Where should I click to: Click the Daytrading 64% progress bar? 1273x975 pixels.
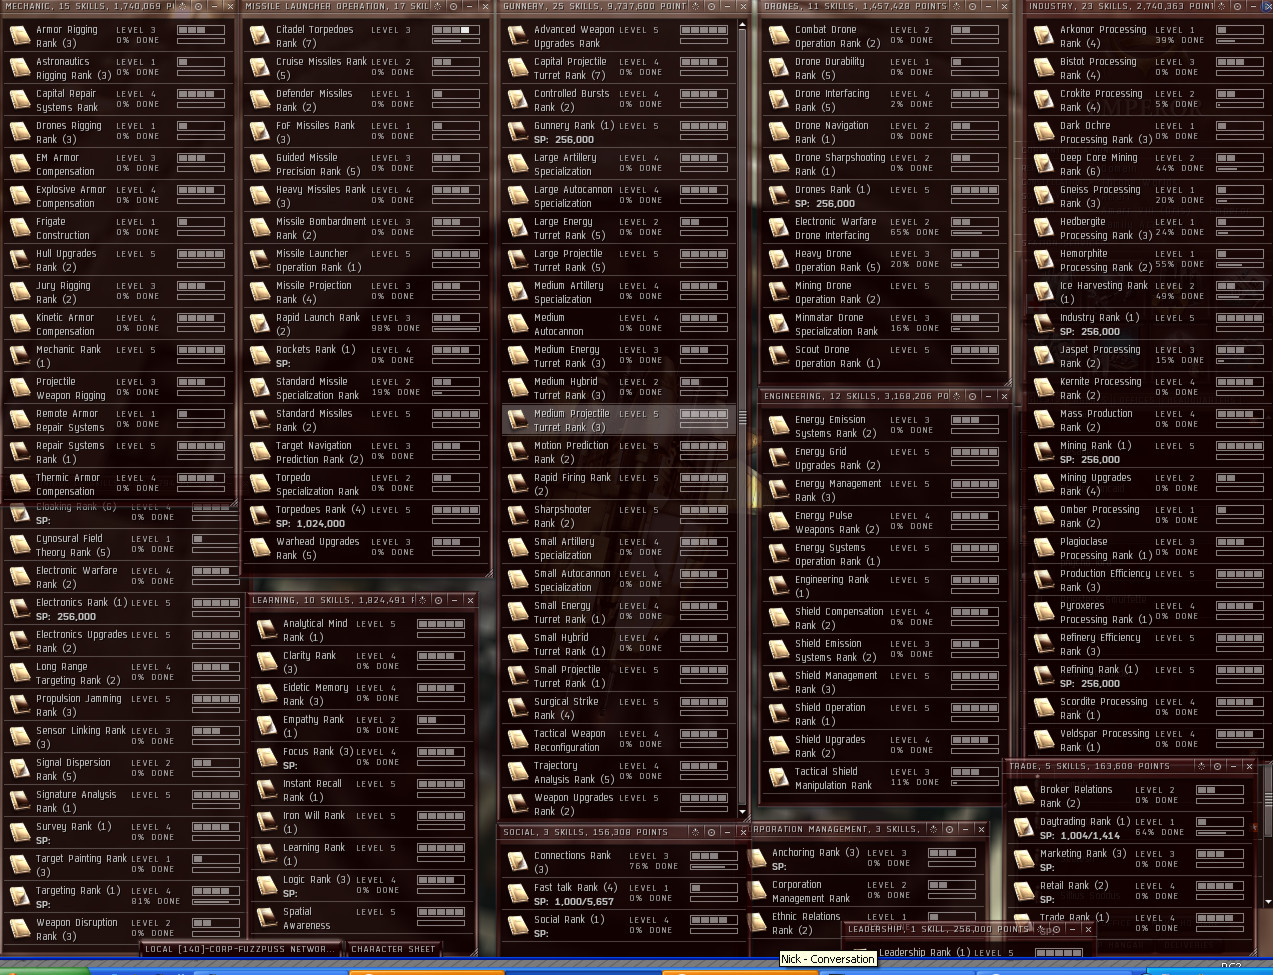[x=1219, y=833]
